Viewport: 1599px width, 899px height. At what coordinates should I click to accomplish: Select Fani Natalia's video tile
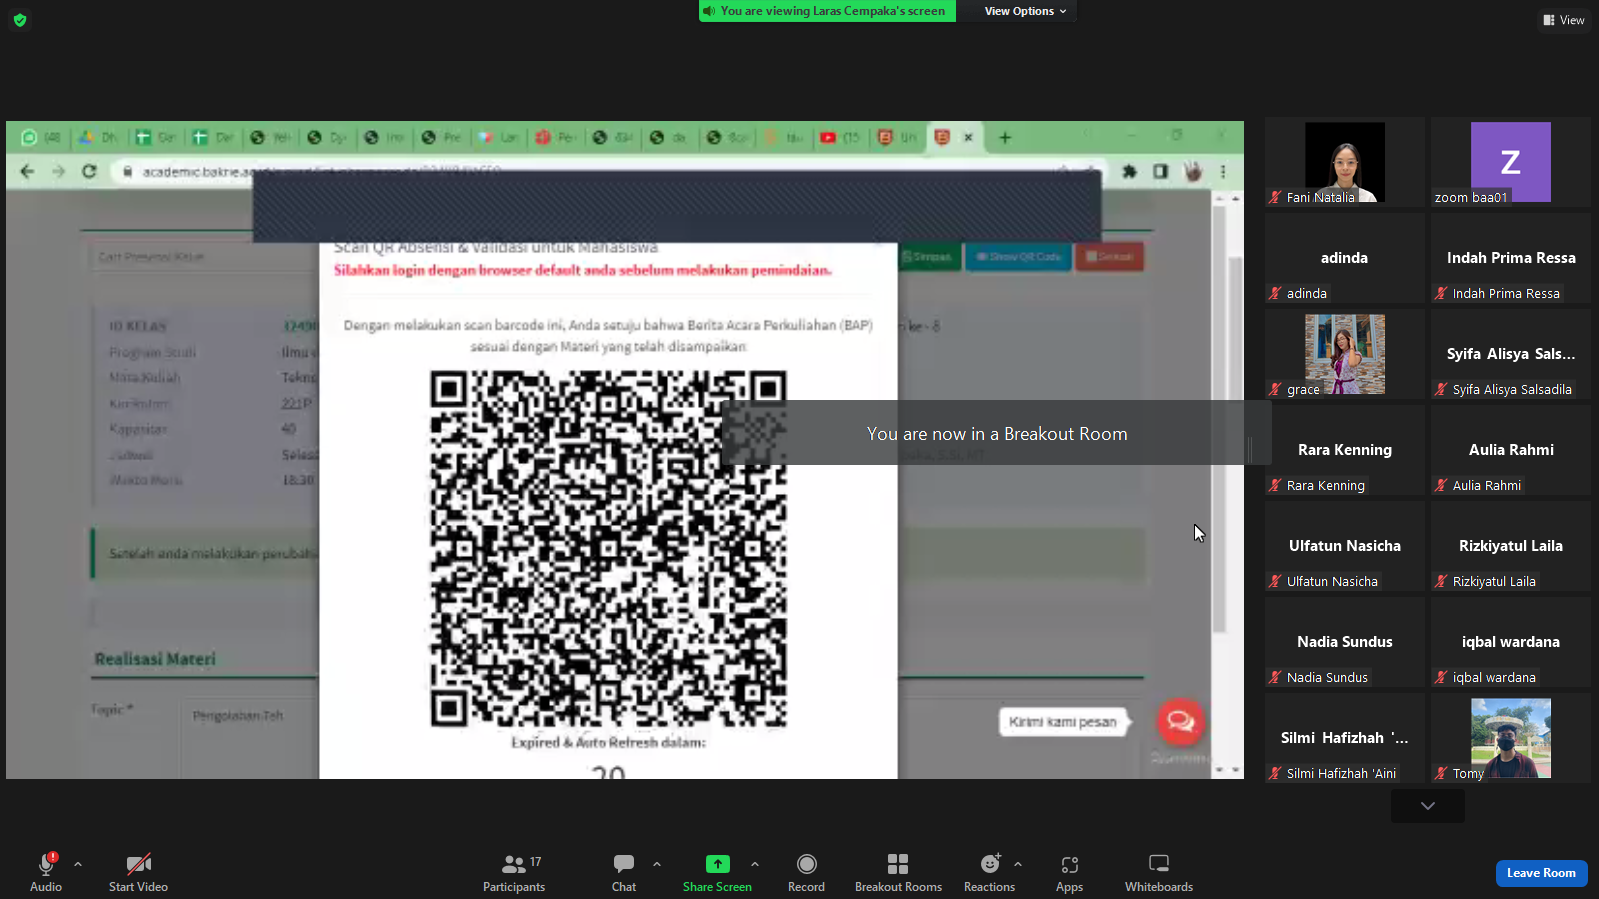[x=1345, y=162]
